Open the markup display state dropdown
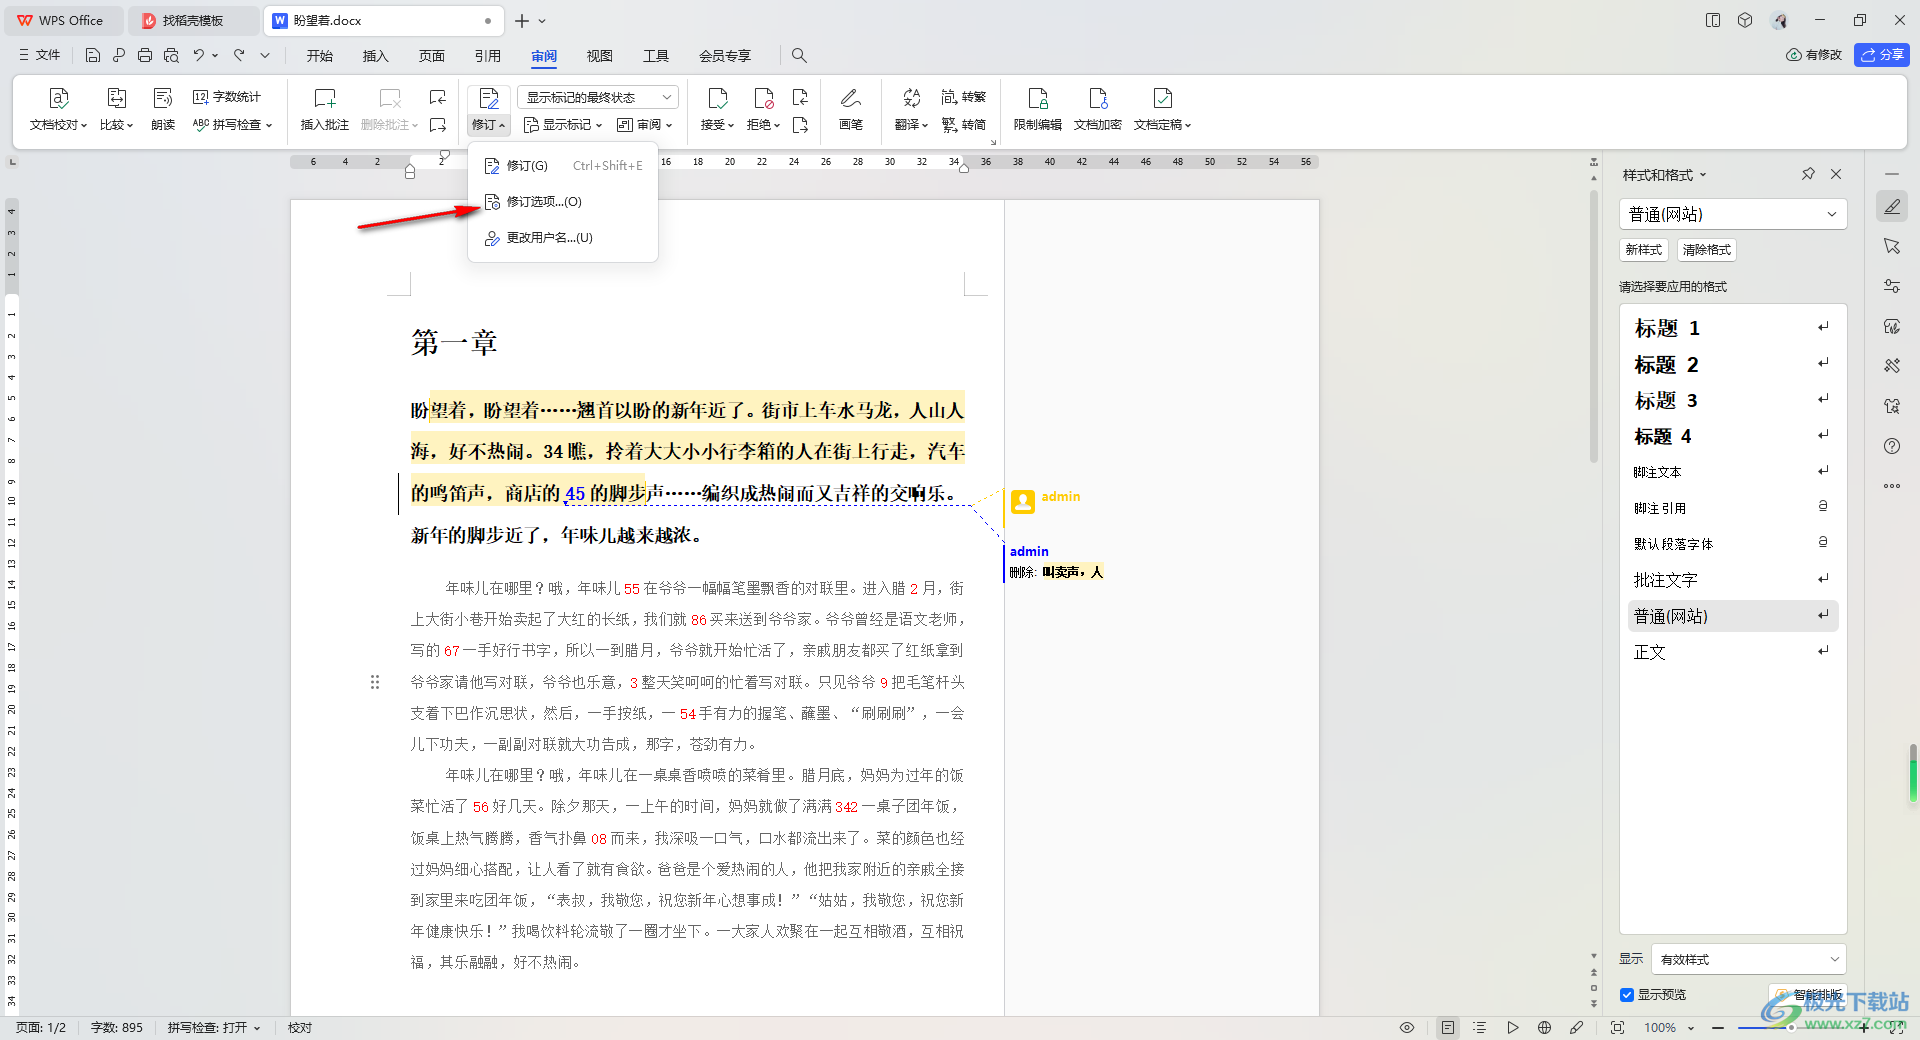Viewport: 1920px width, 1040px height. (x=598, y=97)
